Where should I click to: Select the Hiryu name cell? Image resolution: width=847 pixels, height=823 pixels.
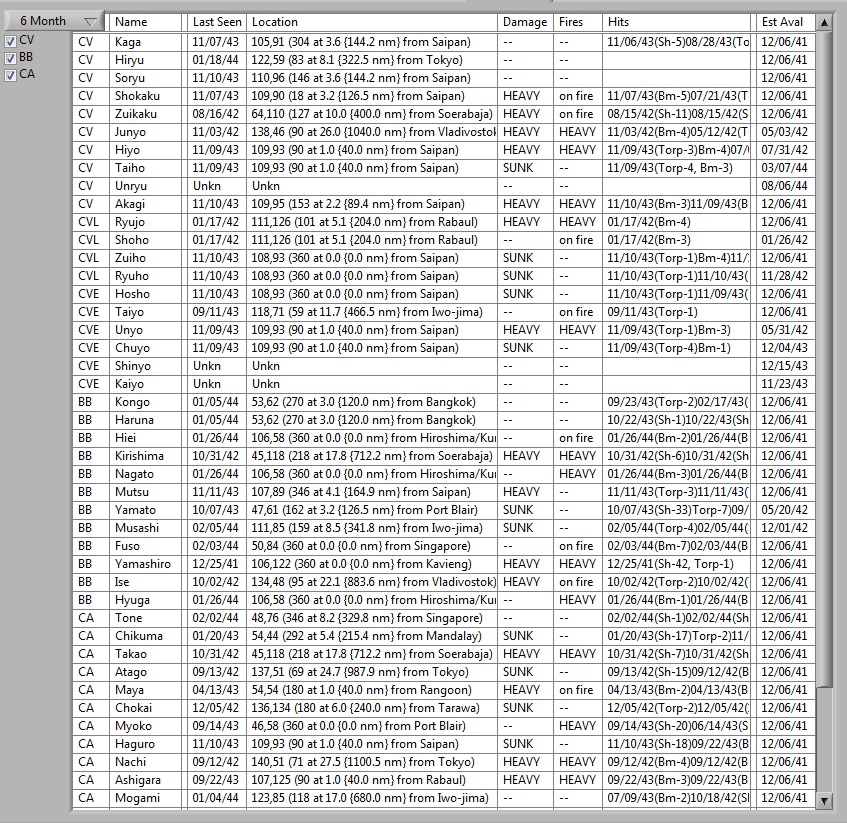click(x=146, y=60)
